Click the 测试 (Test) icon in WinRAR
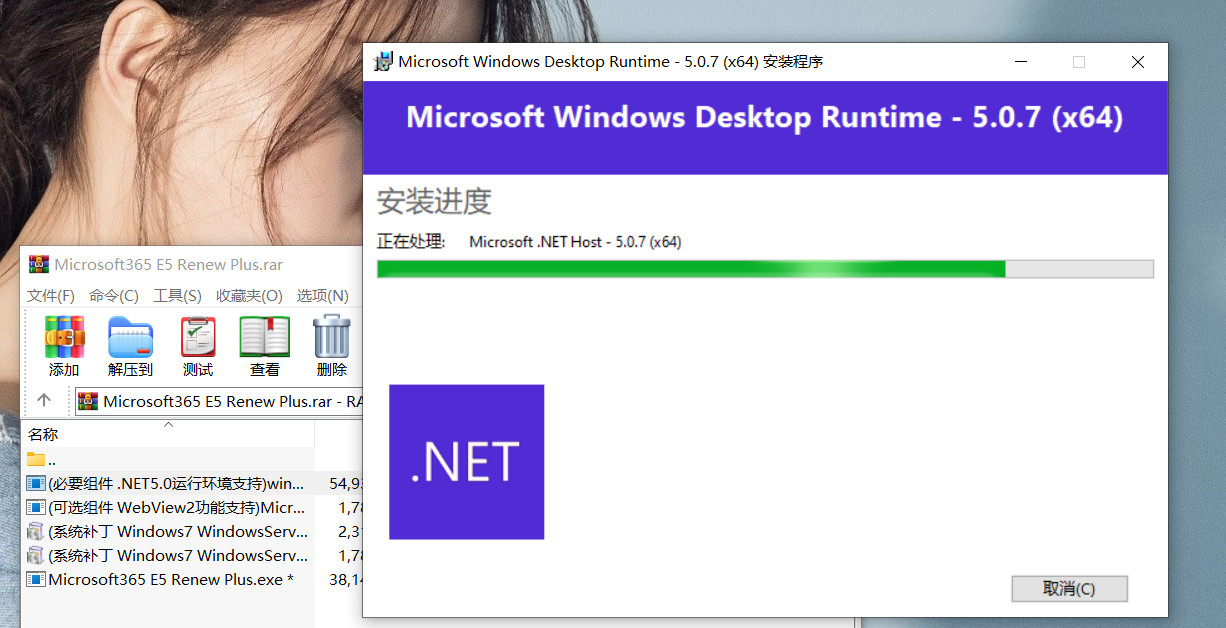 pyautogui.click(x=198, y=337)
